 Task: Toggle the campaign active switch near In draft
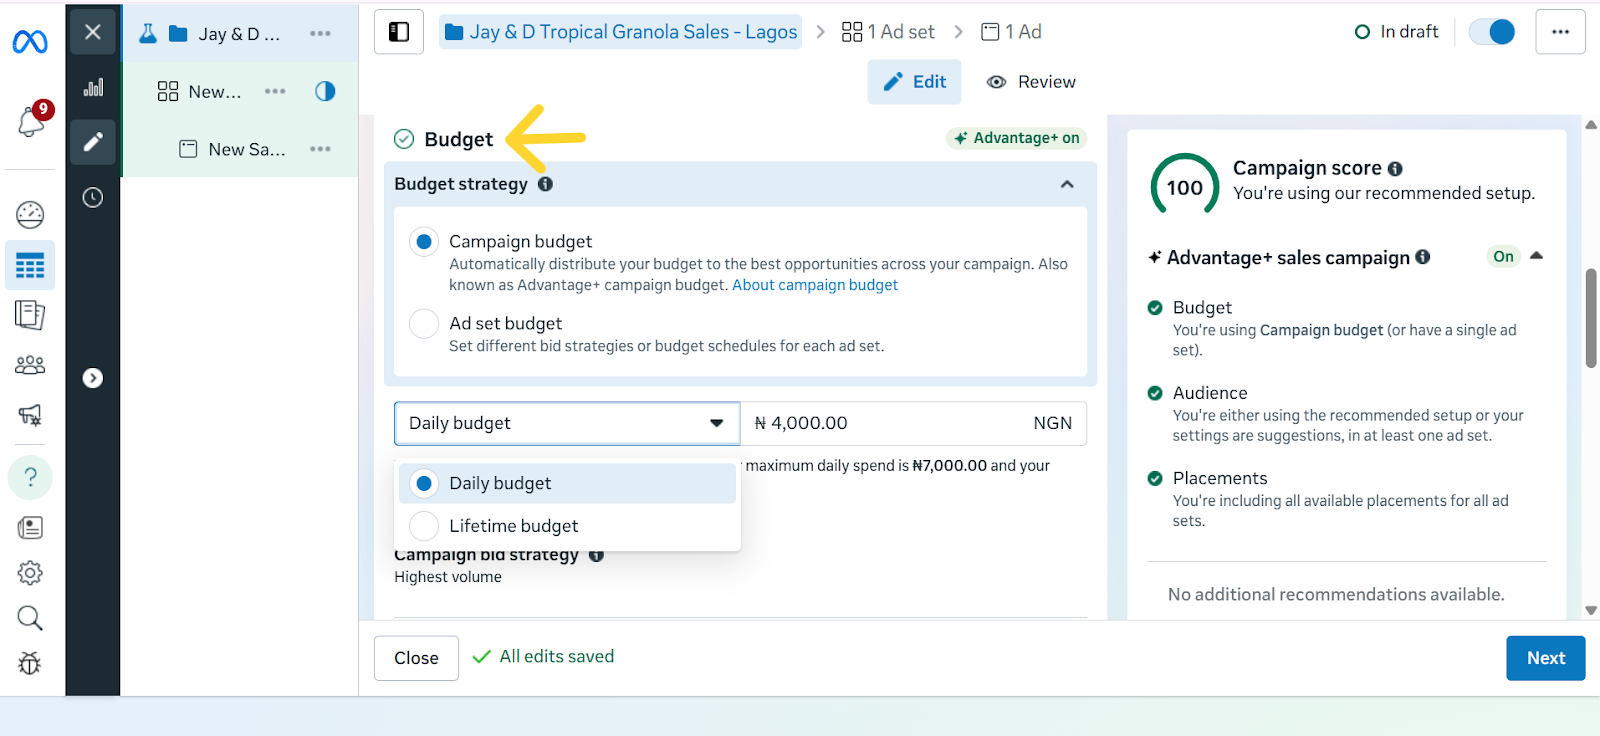pyautogui.click(x=1491, y=31)
